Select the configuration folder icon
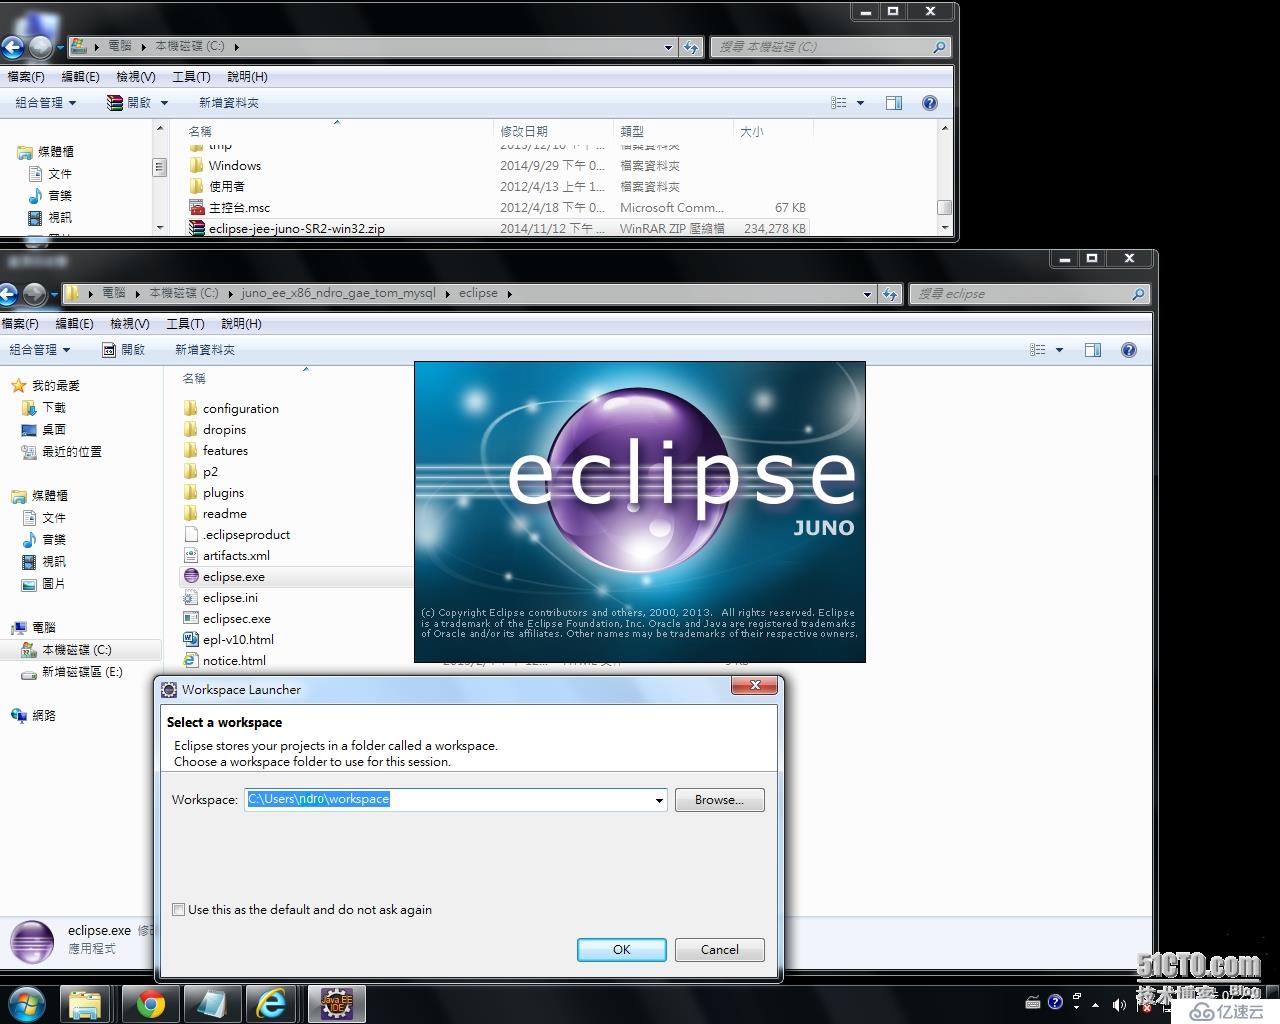Viewport: 1280px width, 1024px height. point(191,409)
